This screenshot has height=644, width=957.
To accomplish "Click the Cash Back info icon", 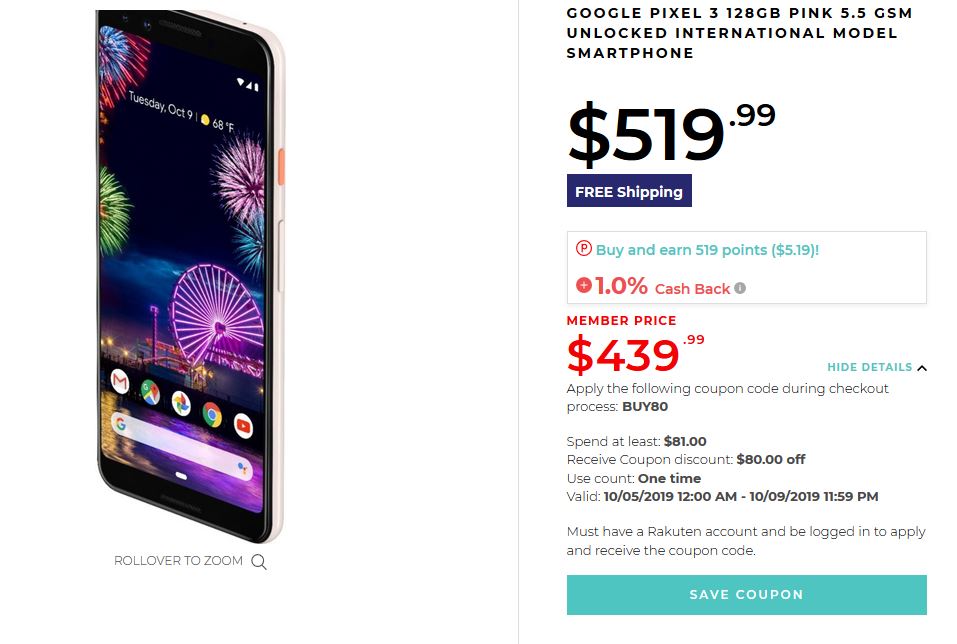I will [x=740, y=288].
